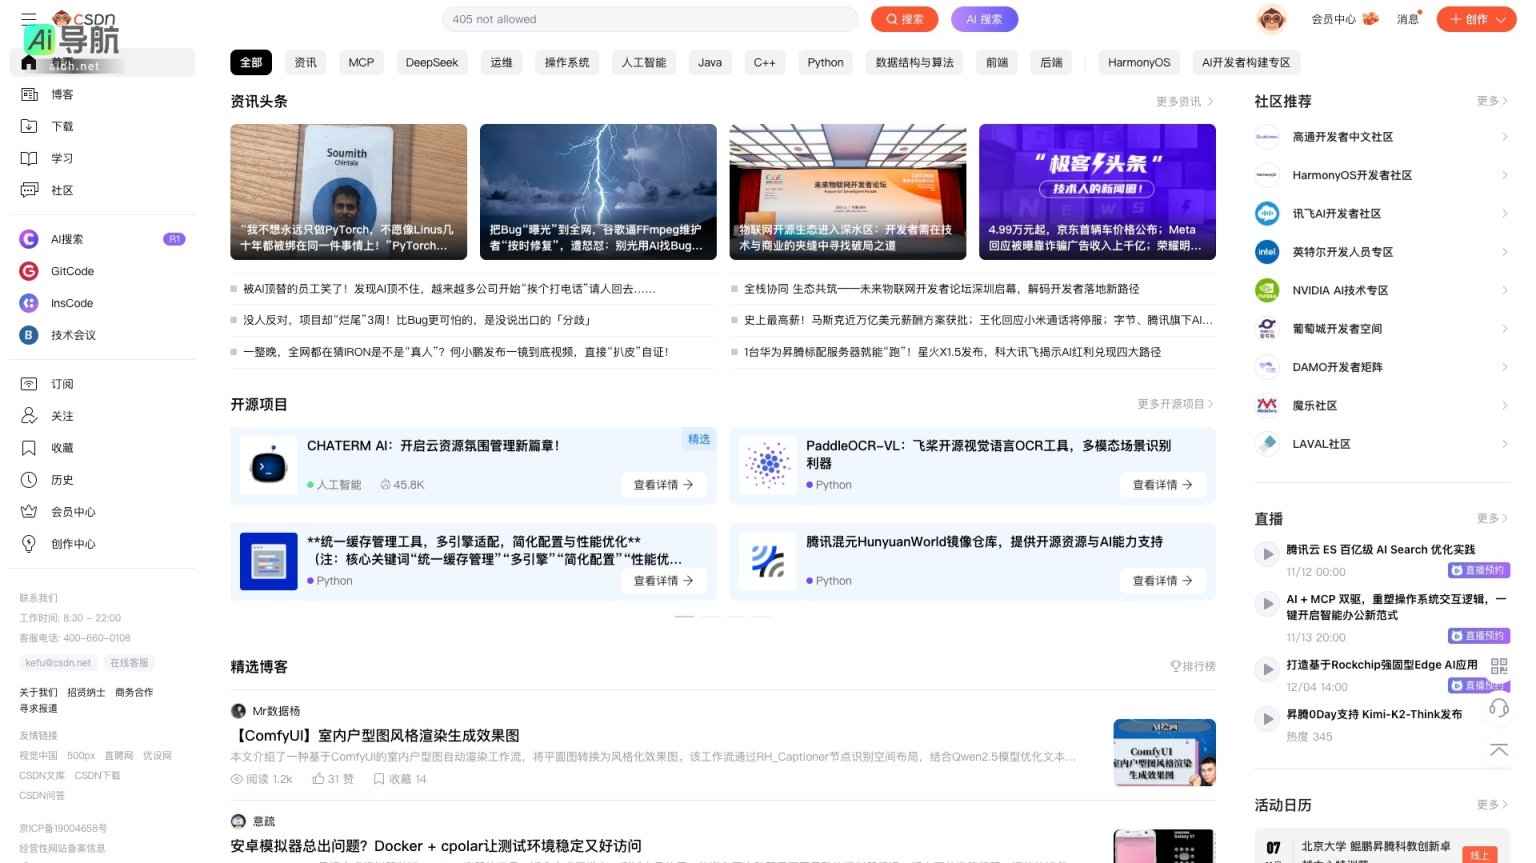Image resolution: width=1536 pixels, height=863 pixels.
Task: Expand HarmonyOS开发者社区 via its chevron
Action: coord(1505,175)
